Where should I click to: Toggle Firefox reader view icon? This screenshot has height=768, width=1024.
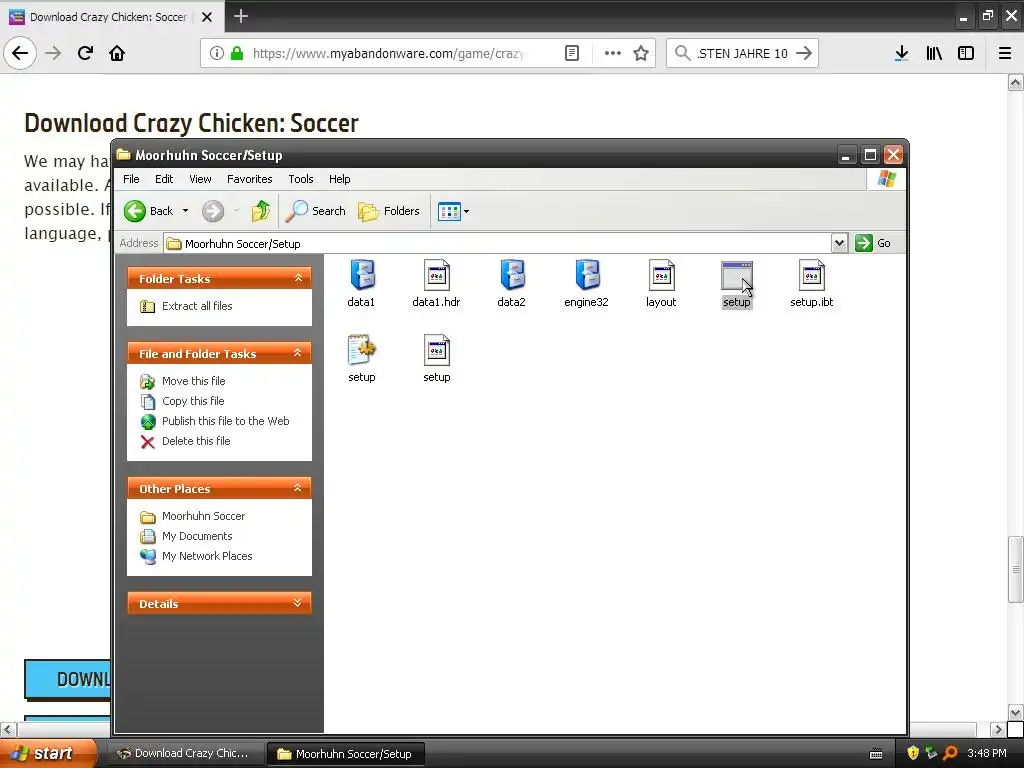(x=571, y=53)
